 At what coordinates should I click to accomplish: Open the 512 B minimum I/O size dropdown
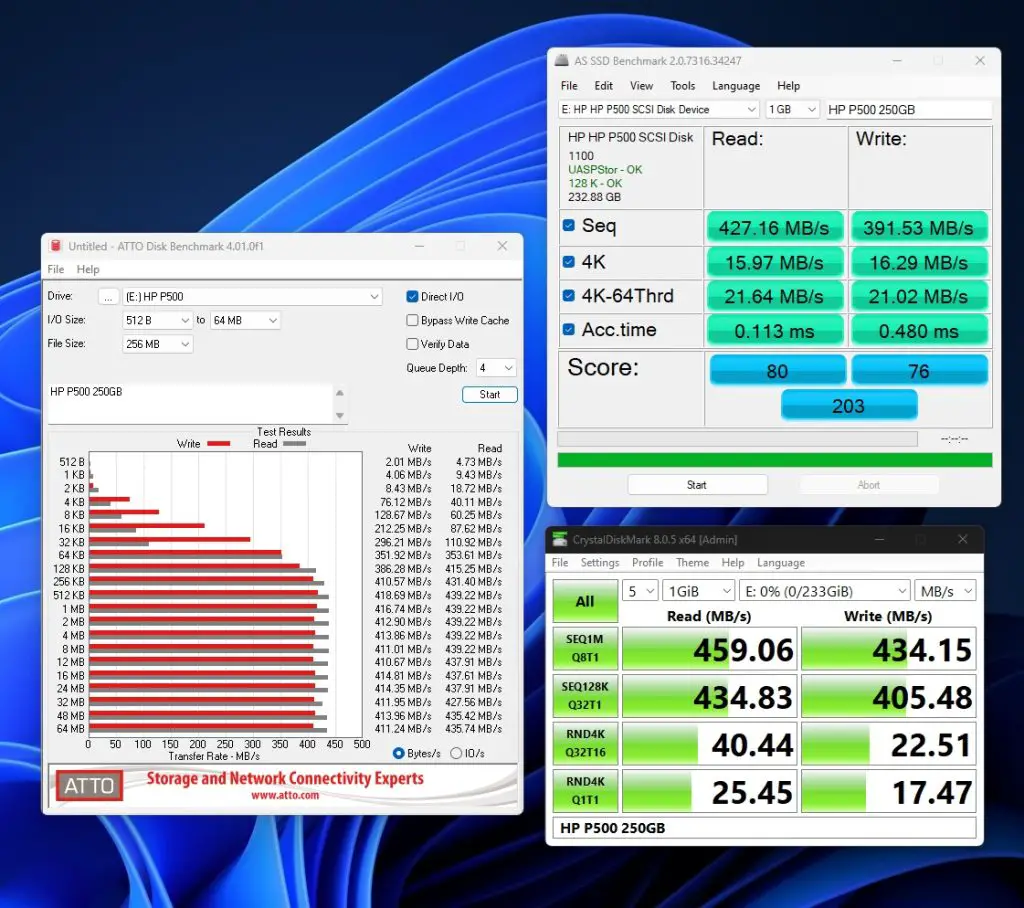(x=157, y=320)
